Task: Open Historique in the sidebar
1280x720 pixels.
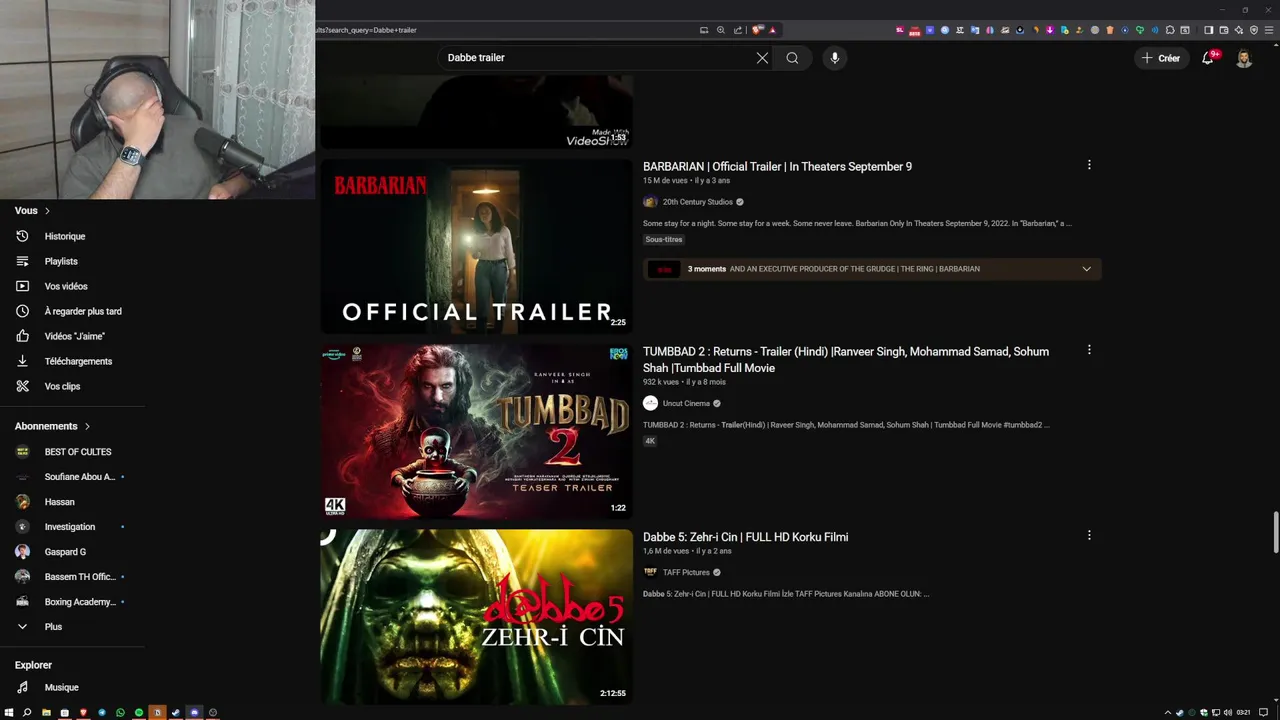Action: point(65,236)
